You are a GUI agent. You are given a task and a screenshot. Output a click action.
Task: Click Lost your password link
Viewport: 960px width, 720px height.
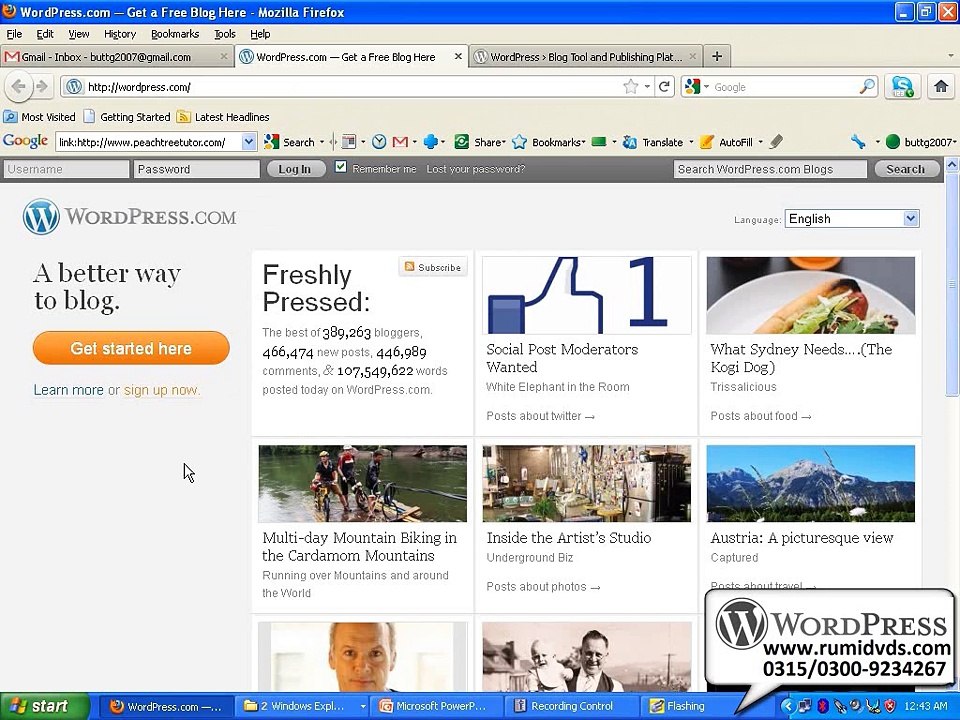click(476, 169)
